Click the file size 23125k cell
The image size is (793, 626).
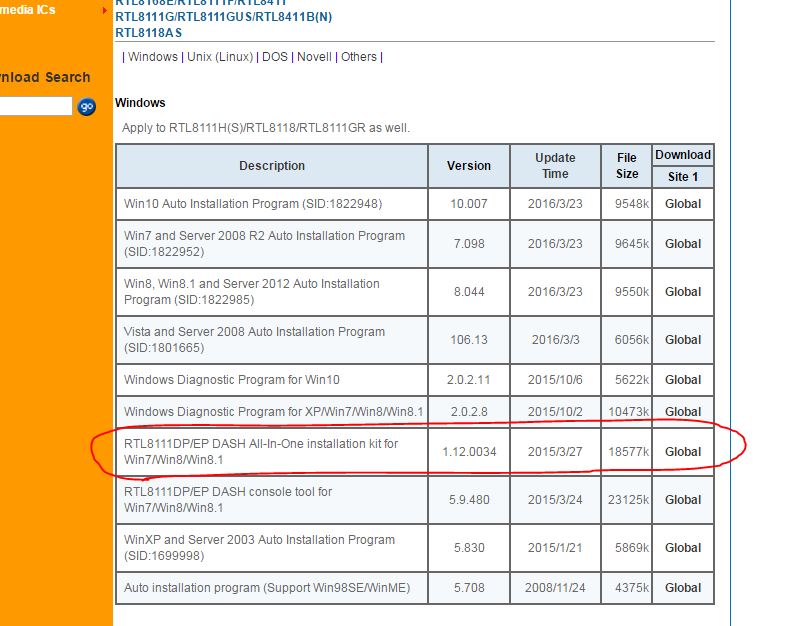[629, 500]
